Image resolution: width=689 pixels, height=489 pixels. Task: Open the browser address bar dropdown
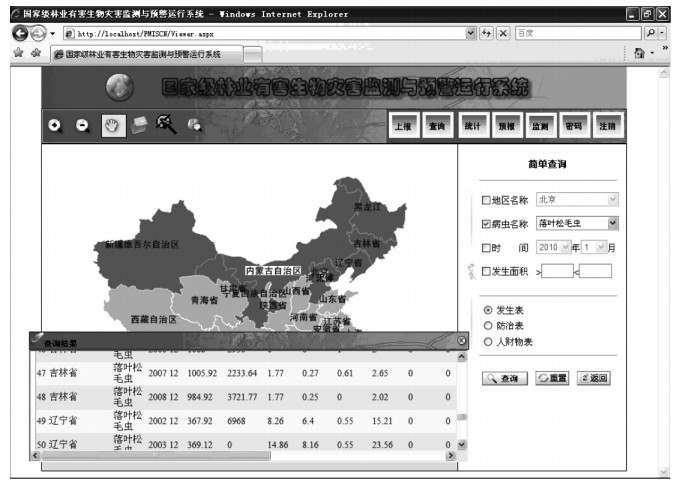pyautogui.click(x=472, y=34)
